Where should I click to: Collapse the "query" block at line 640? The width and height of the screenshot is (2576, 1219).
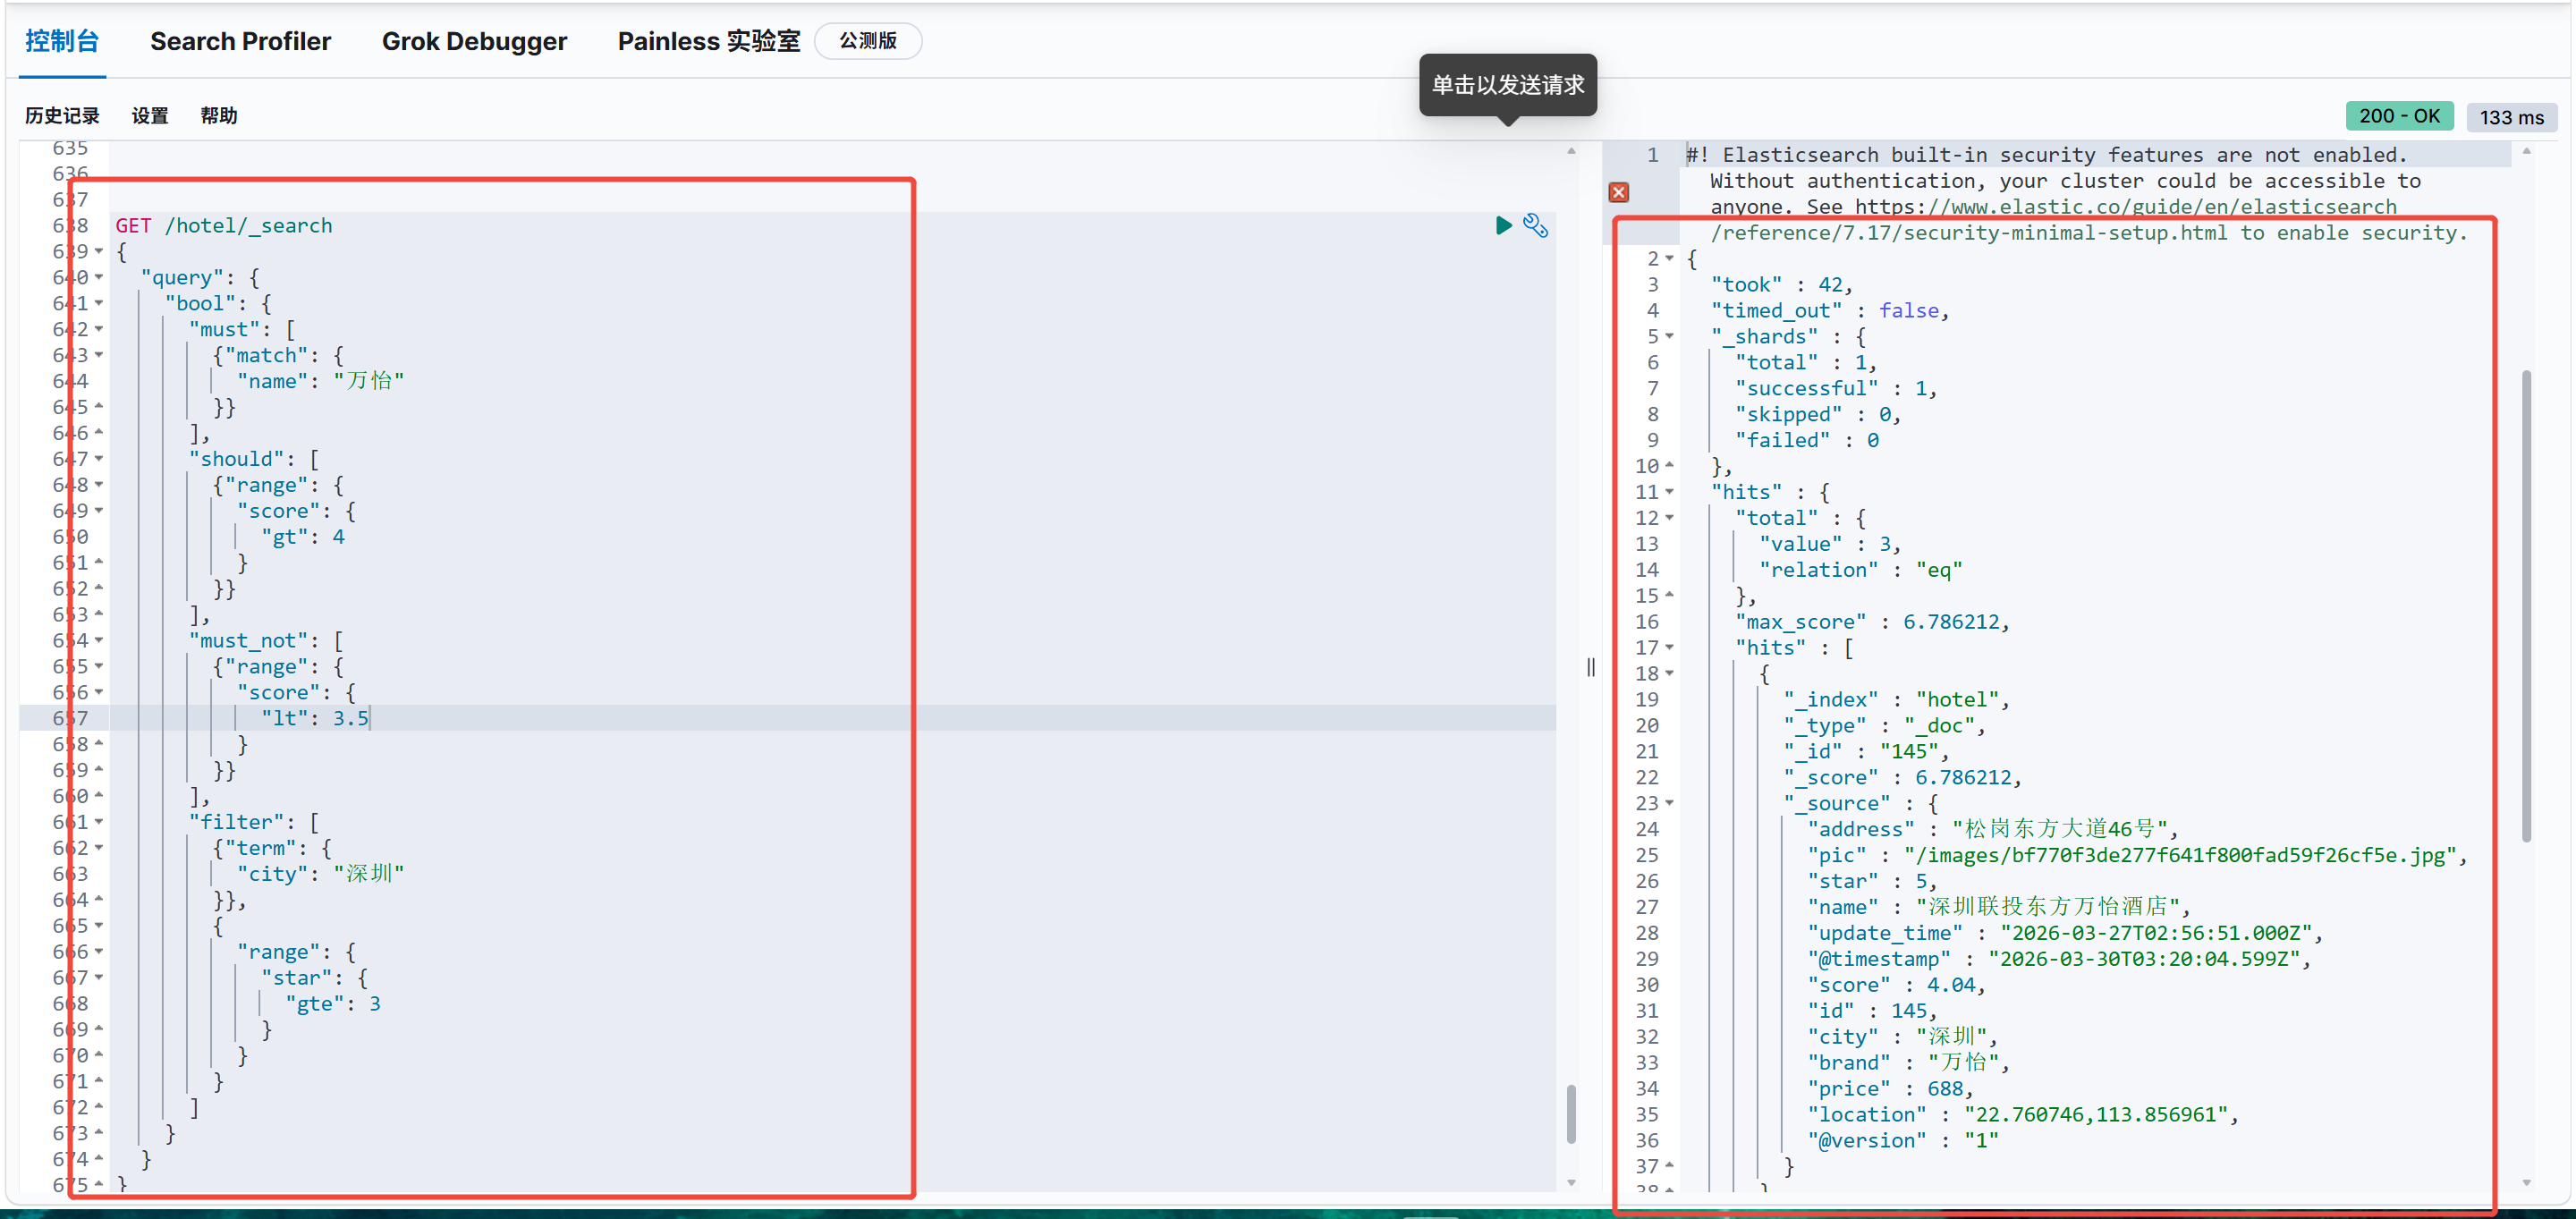pyautogui.click(x=99, y=277)
